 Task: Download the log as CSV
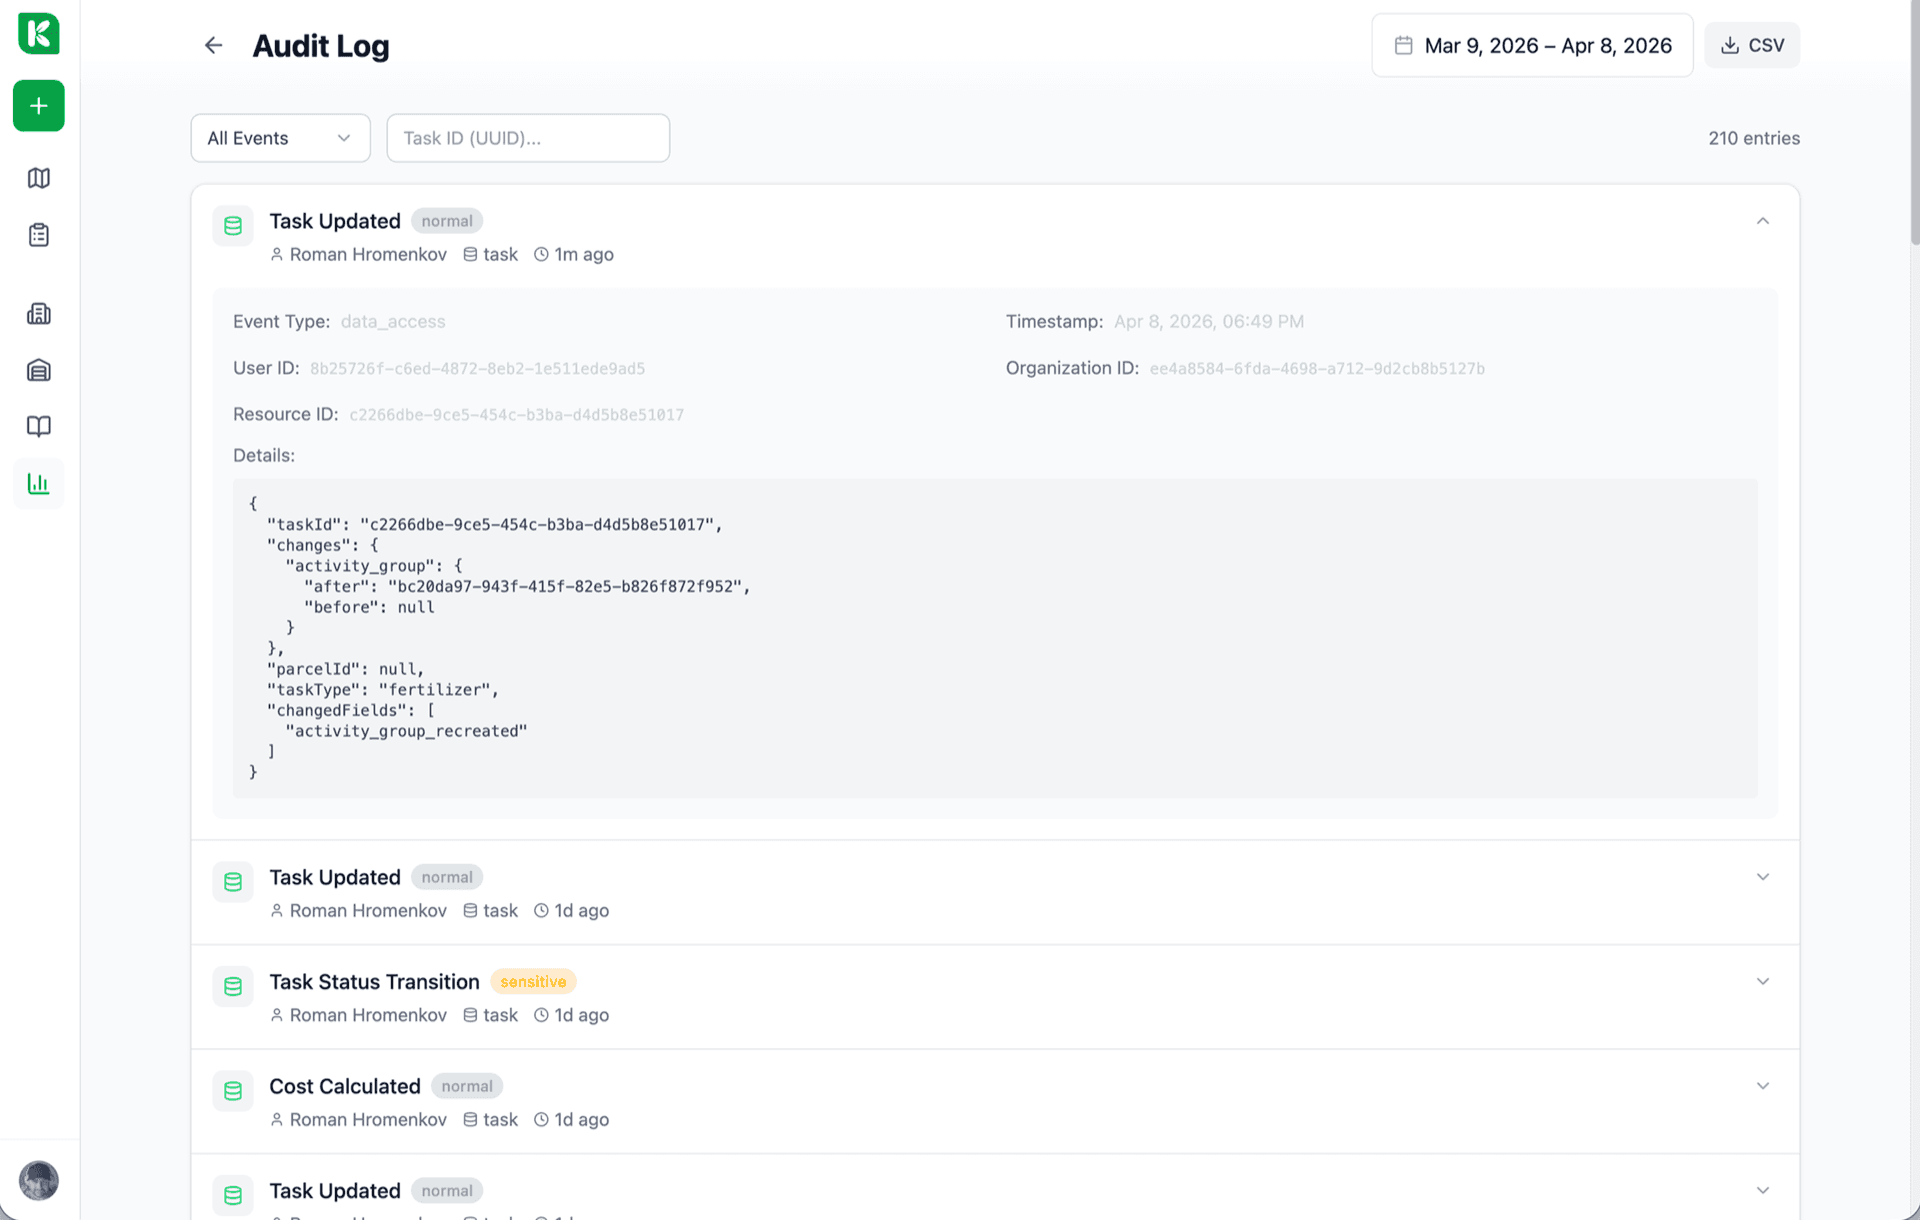click(1752, 45)
